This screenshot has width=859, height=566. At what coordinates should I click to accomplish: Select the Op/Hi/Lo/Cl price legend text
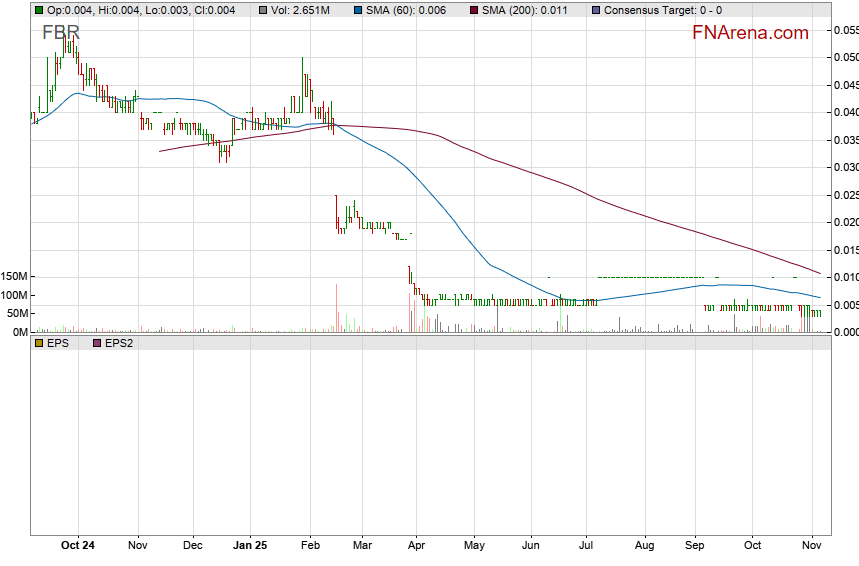[140, 10]
